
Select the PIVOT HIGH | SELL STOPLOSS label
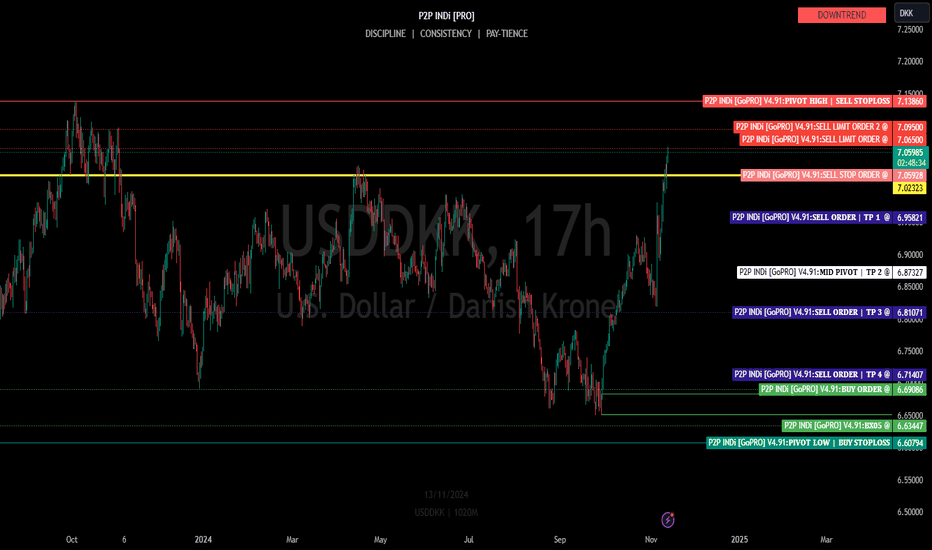click(797, 101)
